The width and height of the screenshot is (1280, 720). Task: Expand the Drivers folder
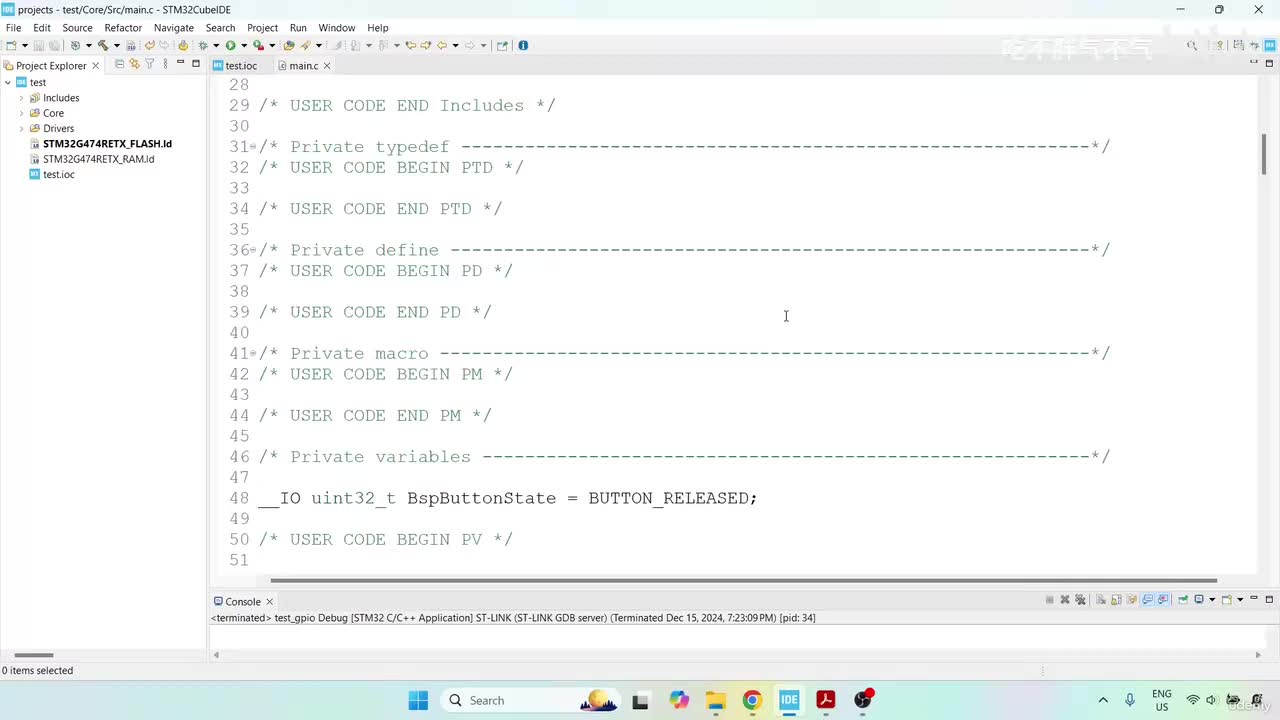tap(22, 128)
